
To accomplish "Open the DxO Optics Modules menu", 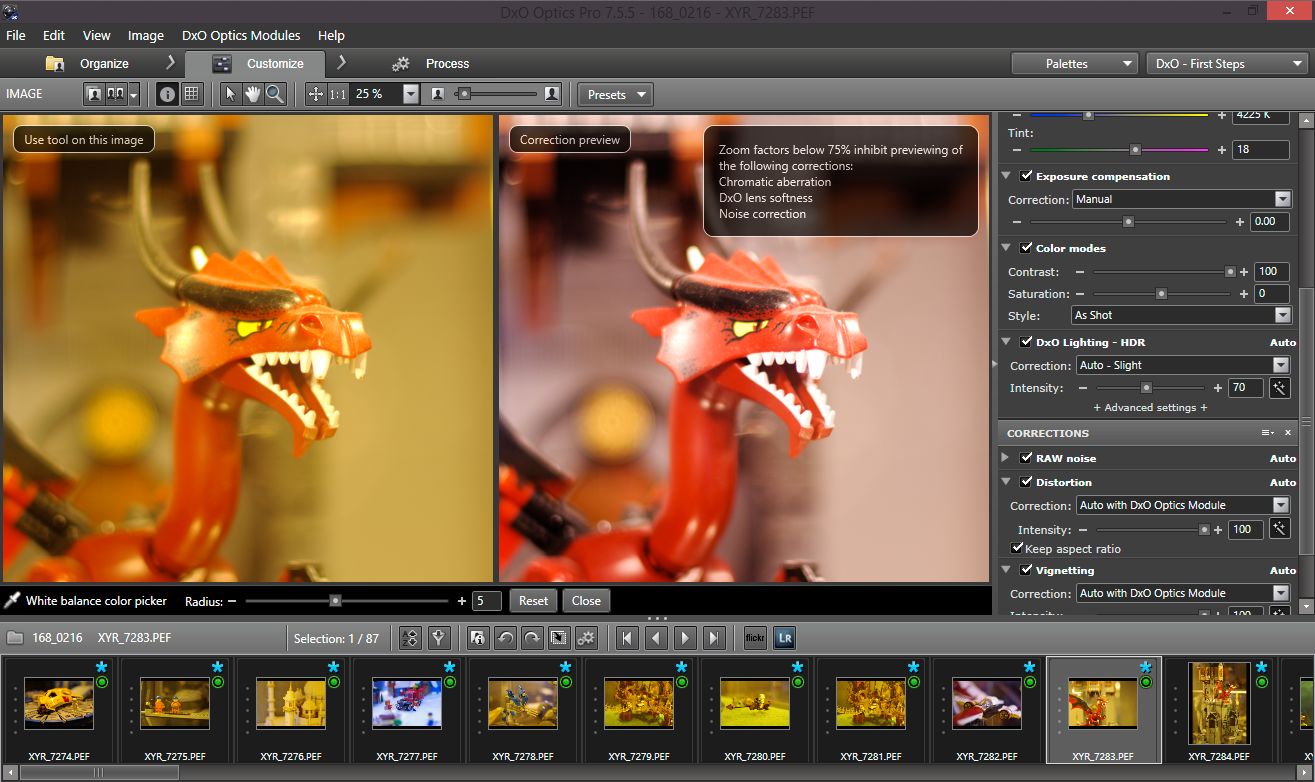I will [x=241, y=35].
